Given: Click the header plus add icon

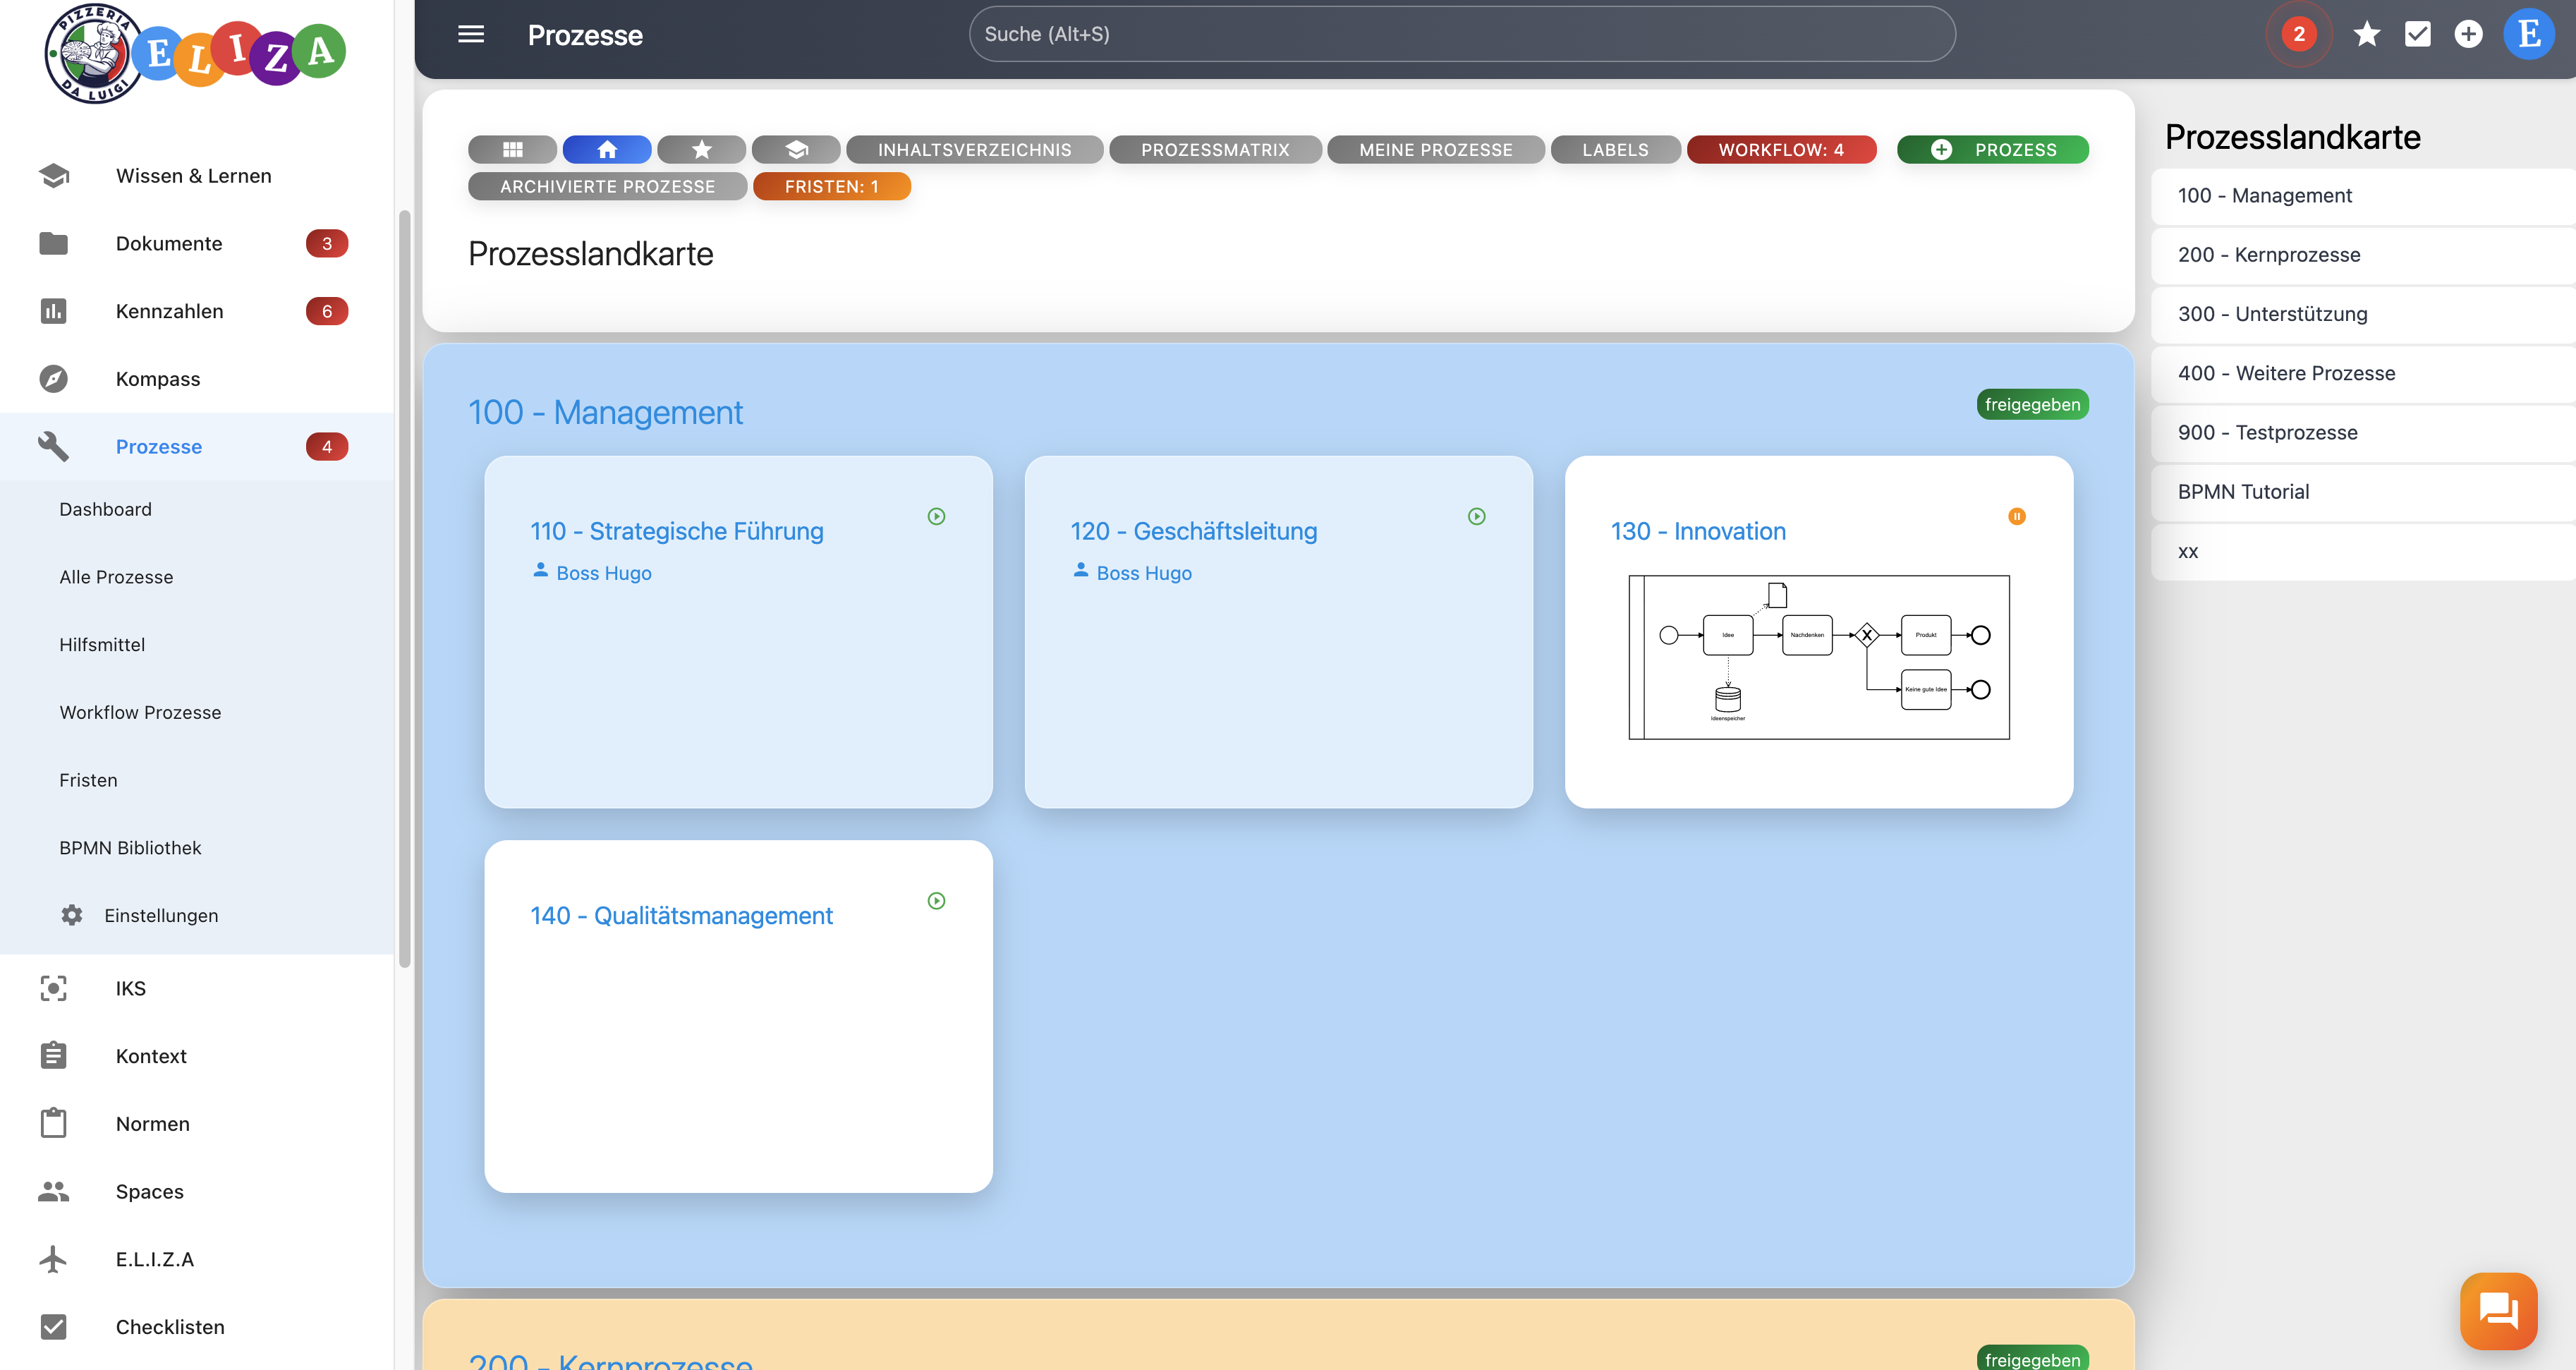Looking at the screenshot, I should point(2468,34).
